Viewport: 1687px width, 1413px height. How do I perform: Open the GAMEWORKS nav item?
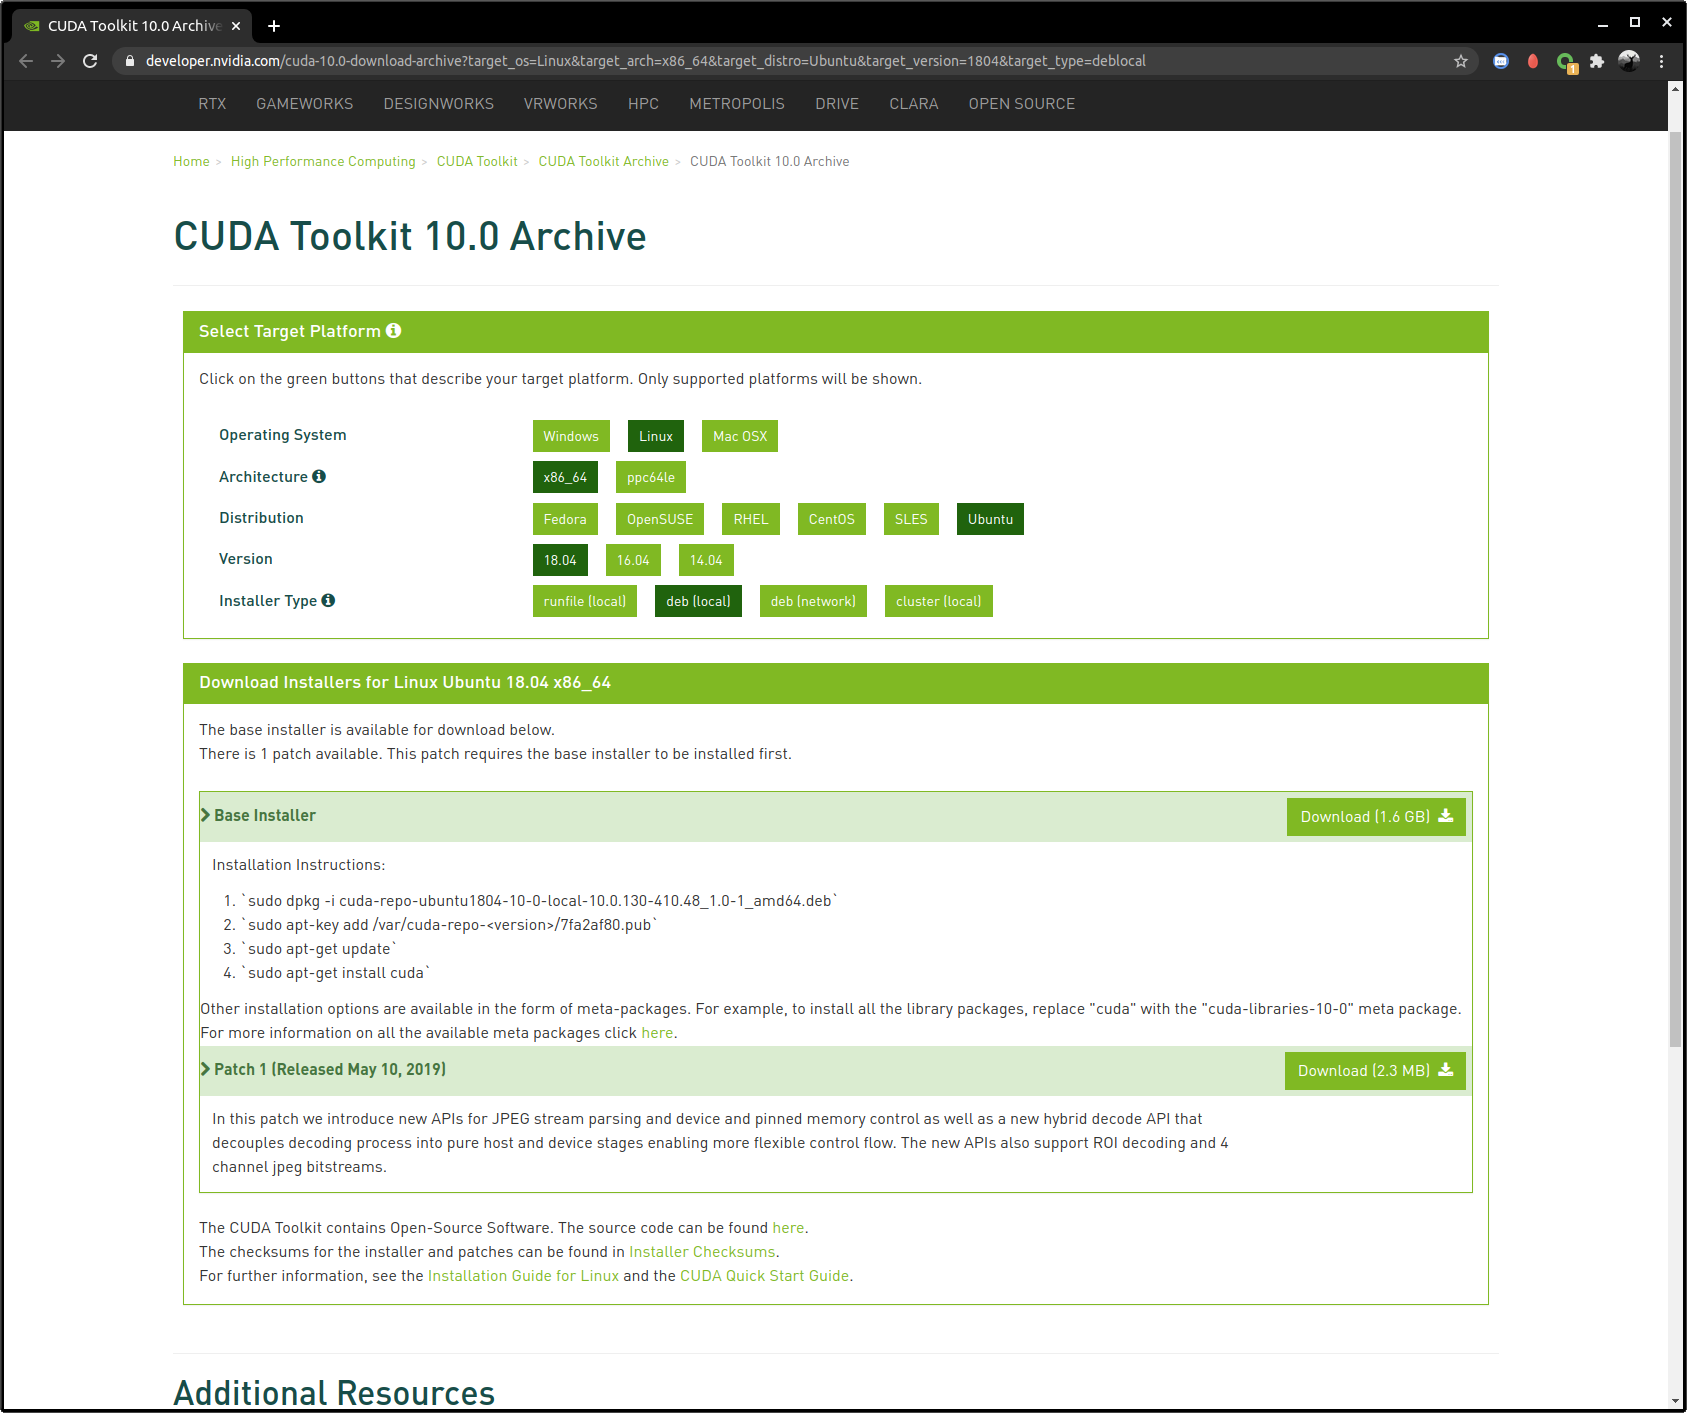(x=305, y=104)
